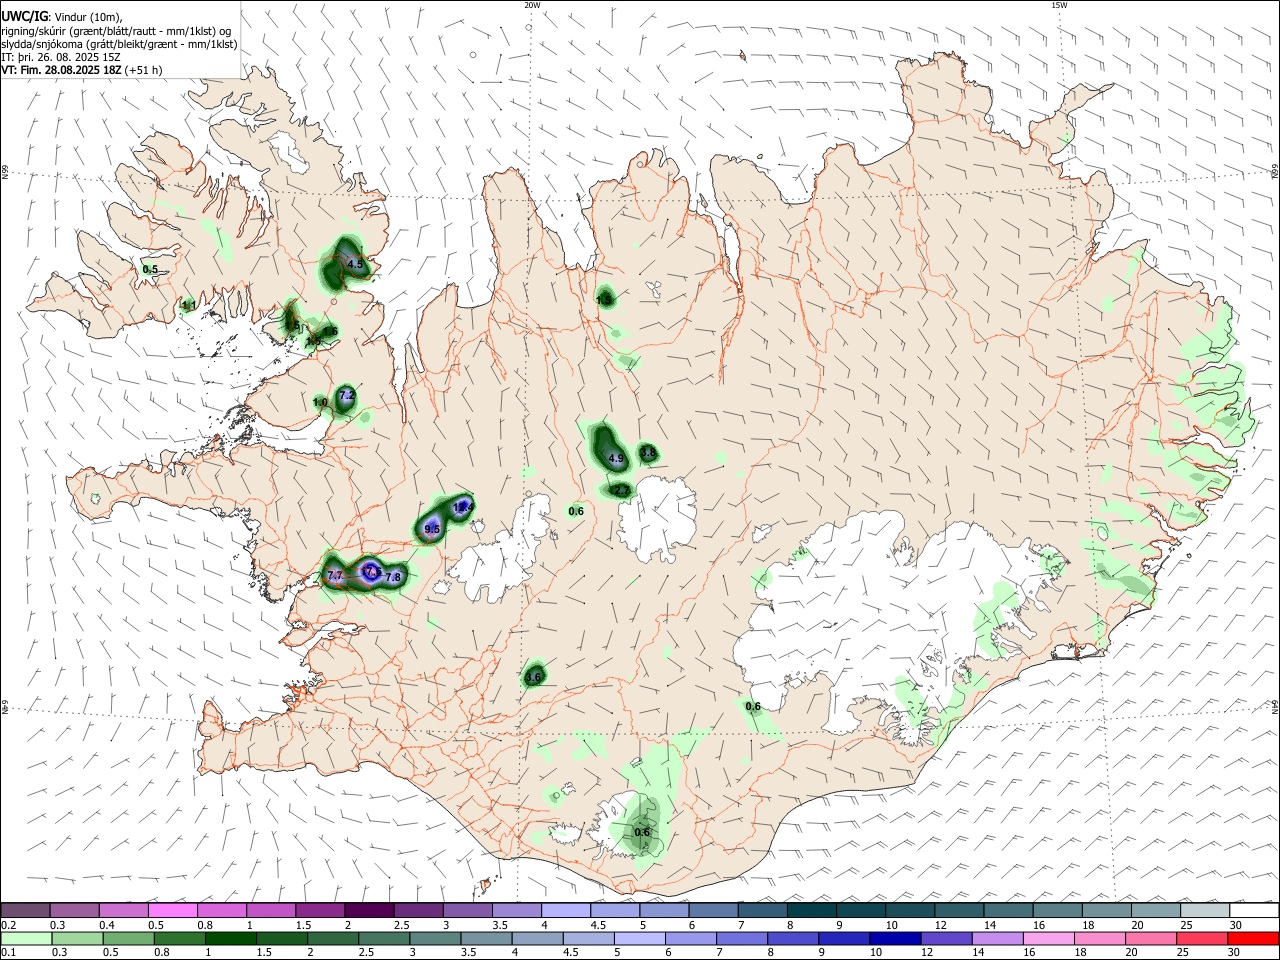Click the 'slydda/snjókoma (grátt/bleikt/grænt' description line
Screen dimensions: 1280x960
click(x=119, y=44)
